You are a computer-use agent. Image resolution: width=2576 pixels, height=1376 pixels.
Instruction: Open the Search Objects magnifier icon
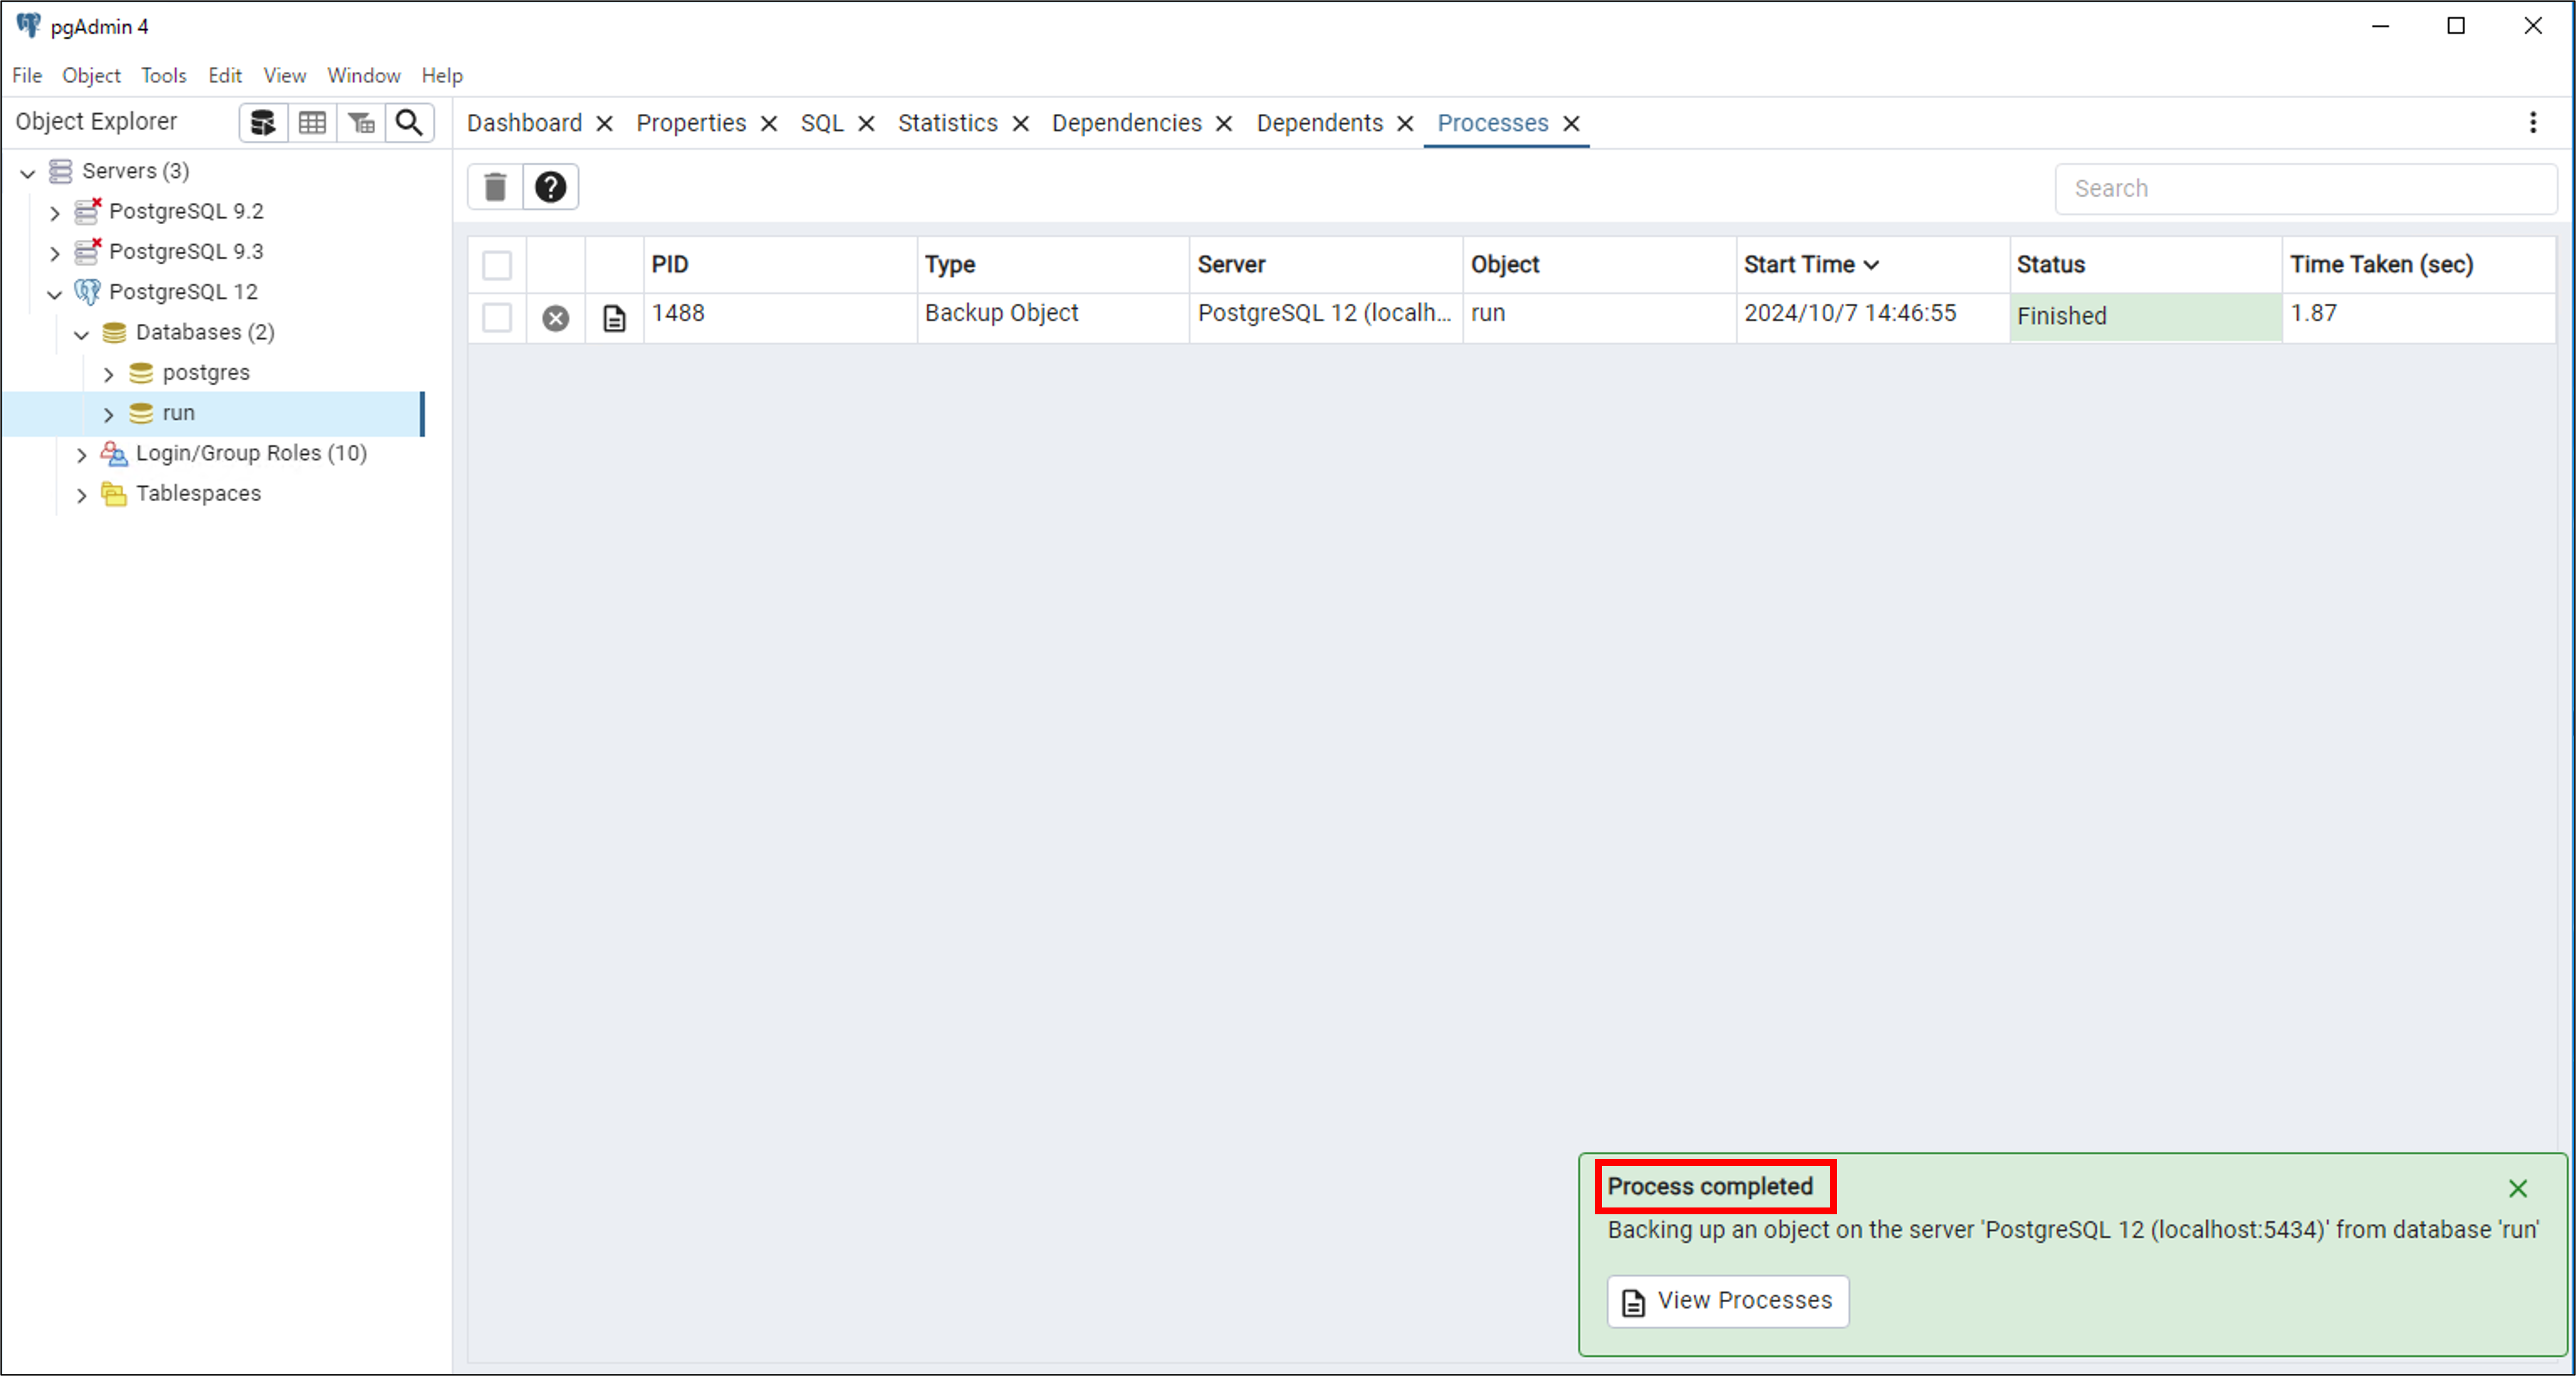pos(409,123)
